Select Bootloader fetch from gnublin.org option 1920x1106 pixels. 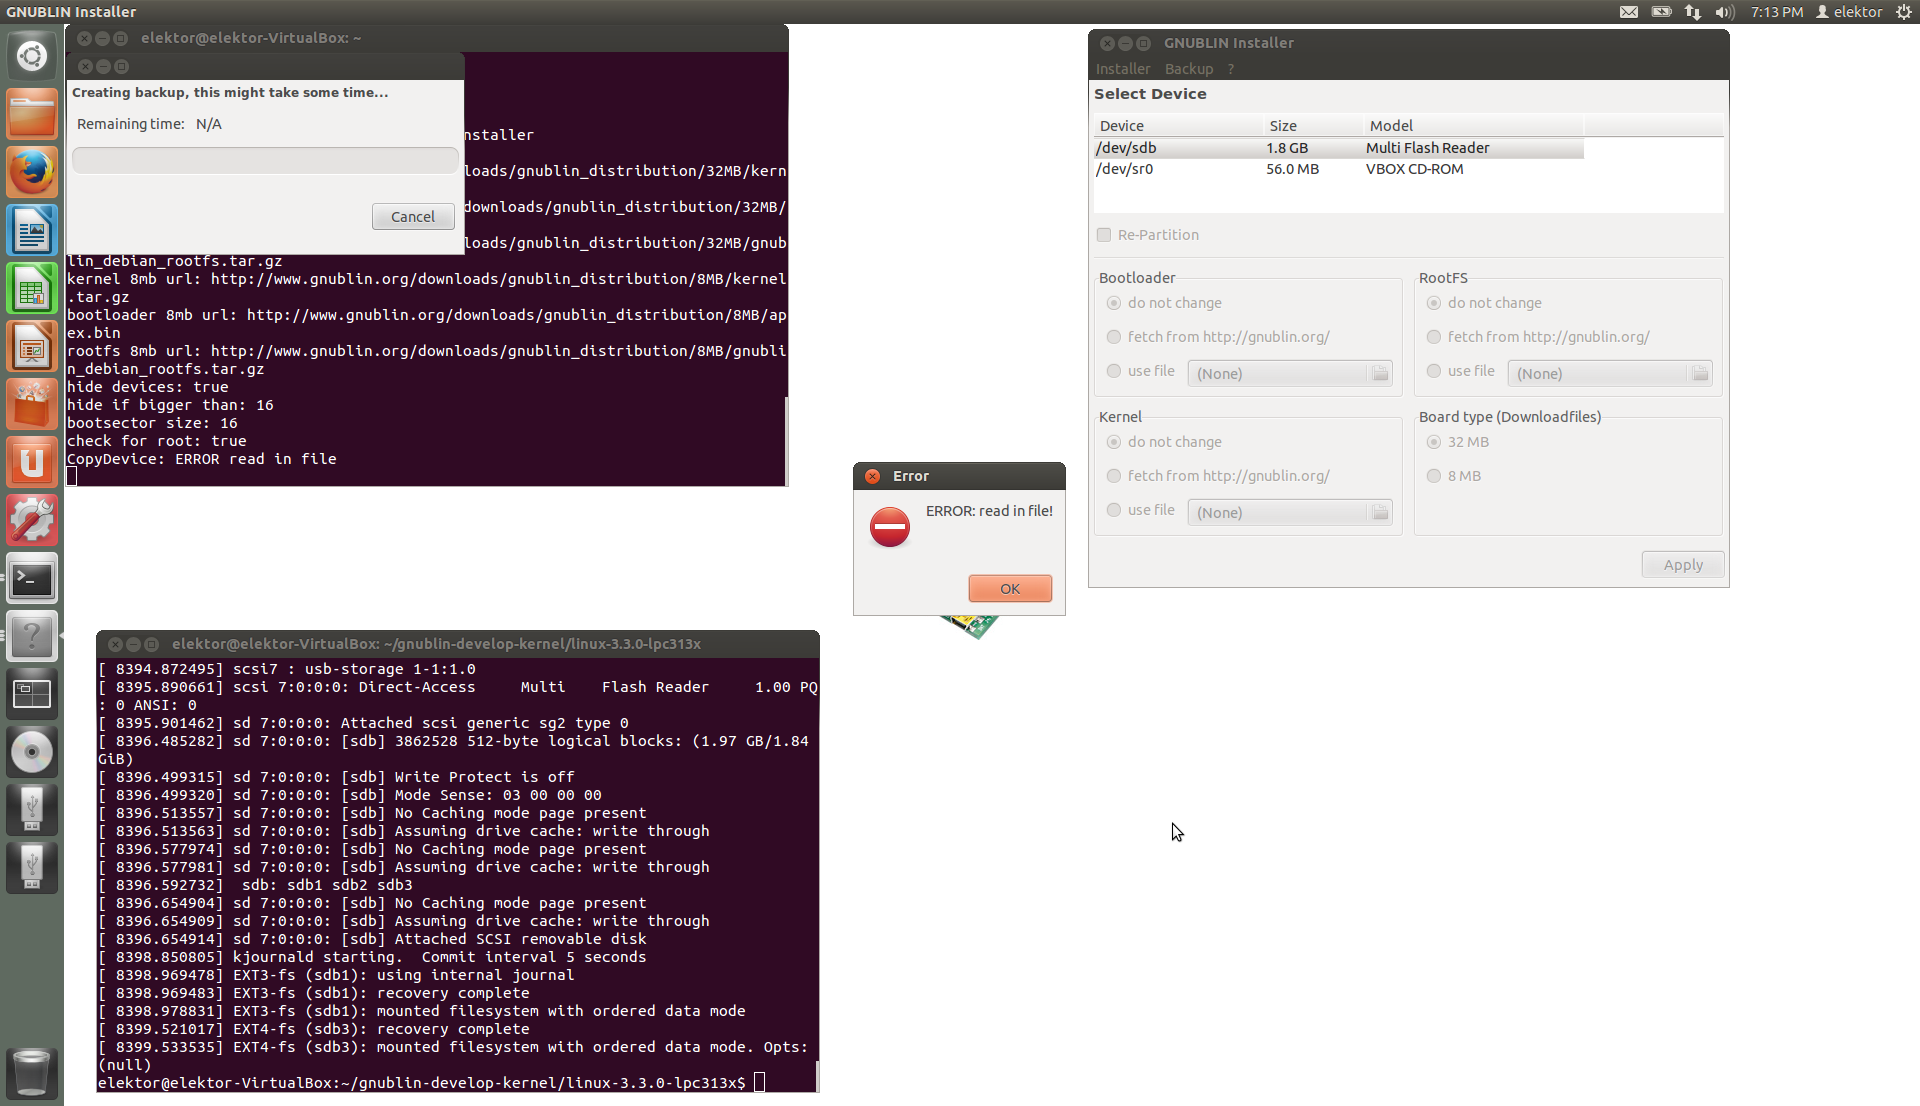click(x=1114, y=337)
